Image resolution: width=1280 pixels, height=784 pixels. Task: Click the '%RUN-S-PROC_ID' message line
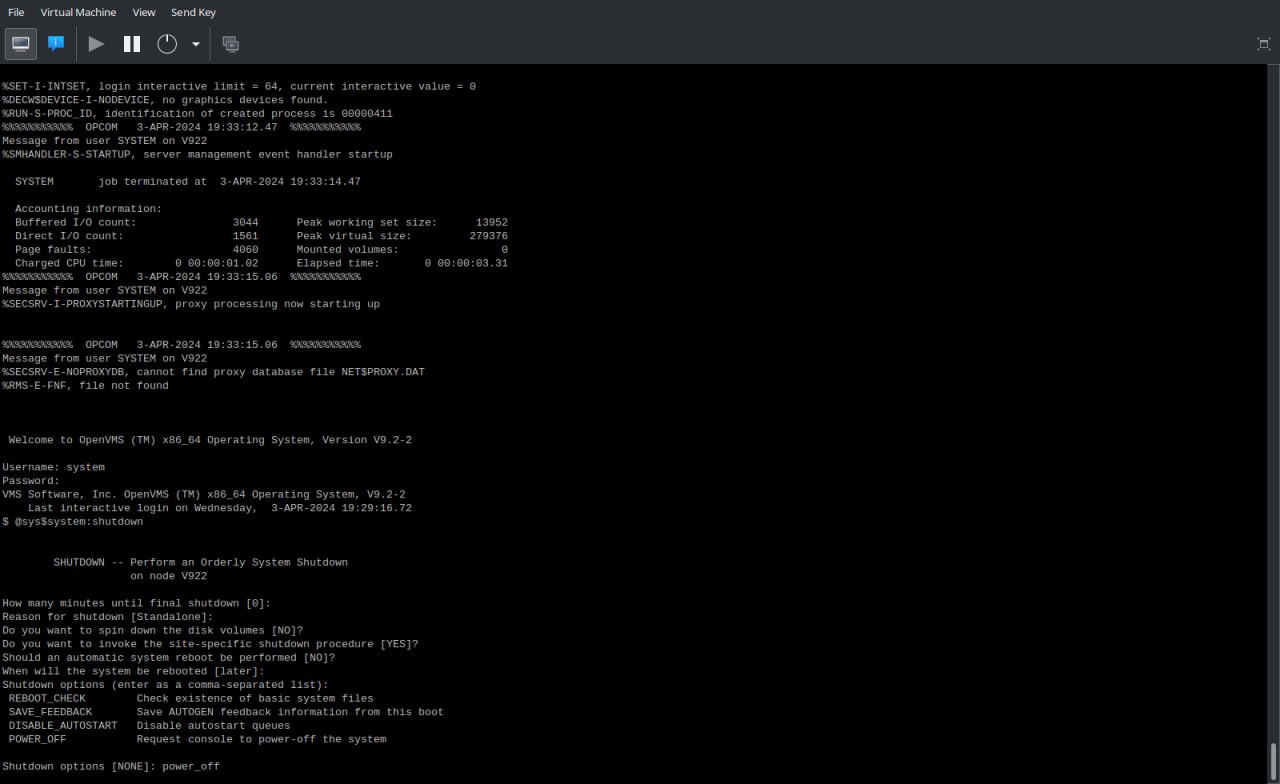197,114
